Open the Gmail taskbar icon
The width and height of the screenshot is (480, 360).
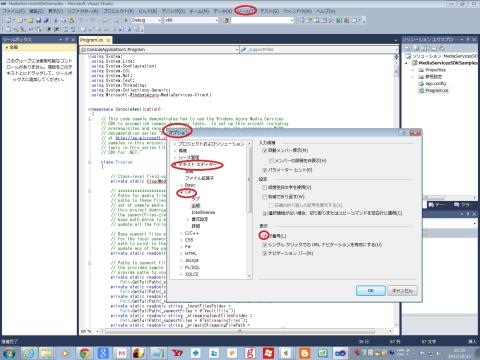[x=122, y=353]
